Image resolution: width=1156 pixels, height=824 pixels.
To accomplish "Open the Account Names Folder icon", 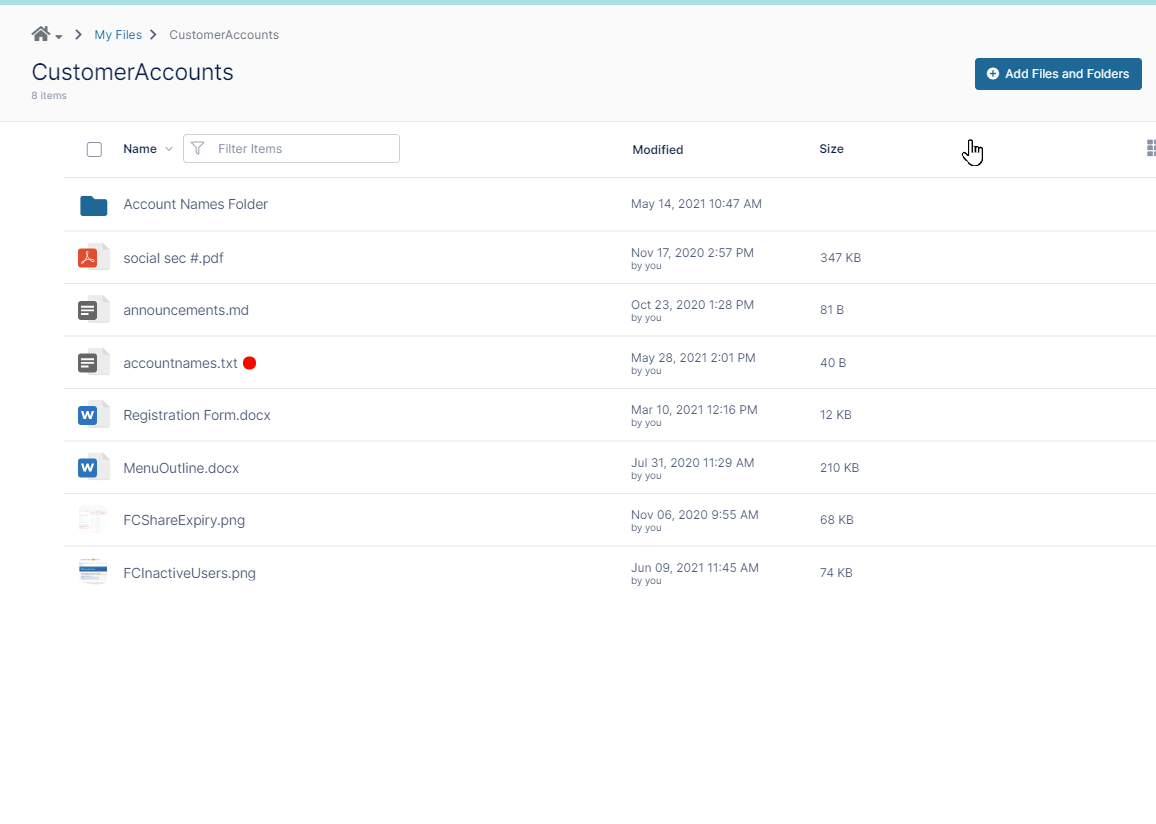I will click(93, 205).
